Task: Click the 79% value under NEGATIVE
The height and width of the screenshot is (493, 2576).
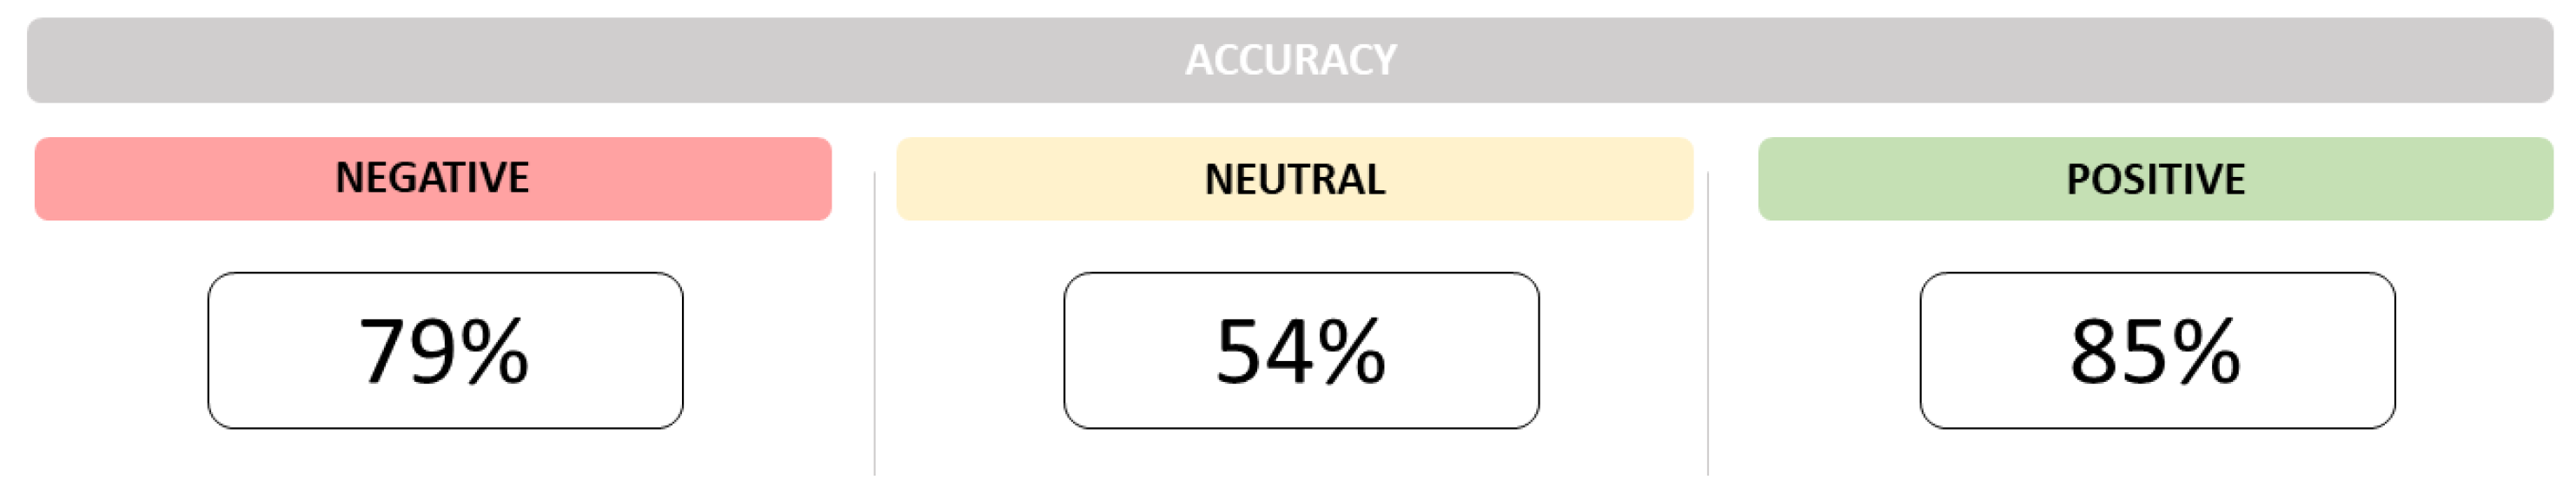Action: click(x=444, y=350)
